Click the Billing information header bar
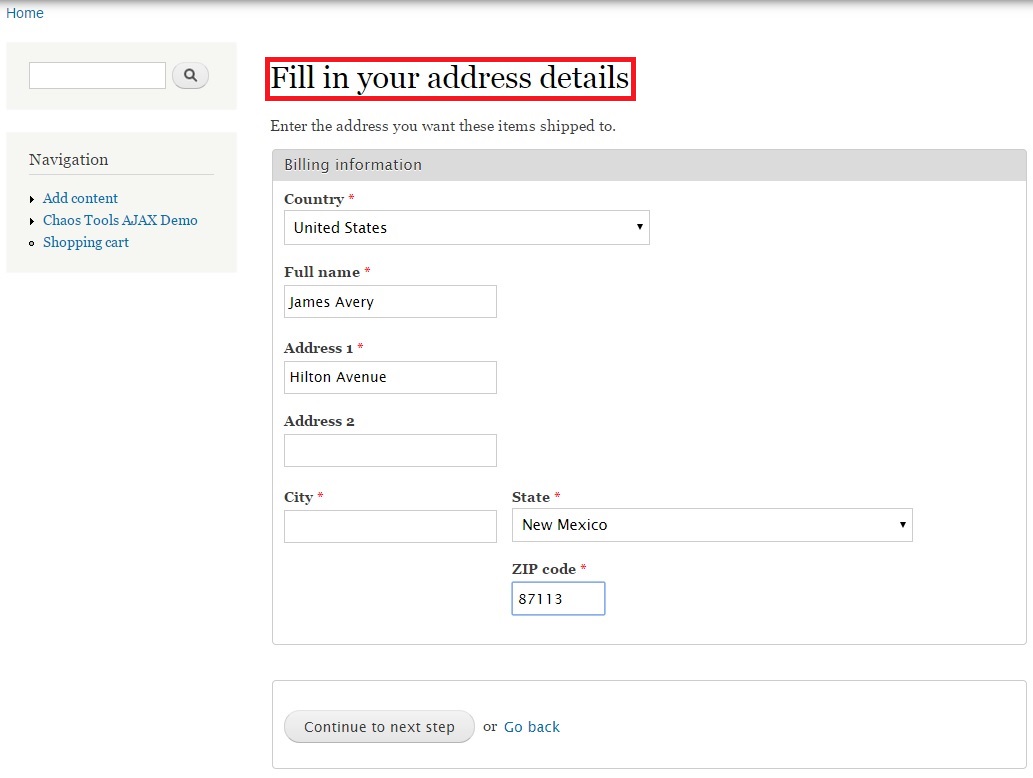Viewport: 1033px width, 778px height. (649, 165)
